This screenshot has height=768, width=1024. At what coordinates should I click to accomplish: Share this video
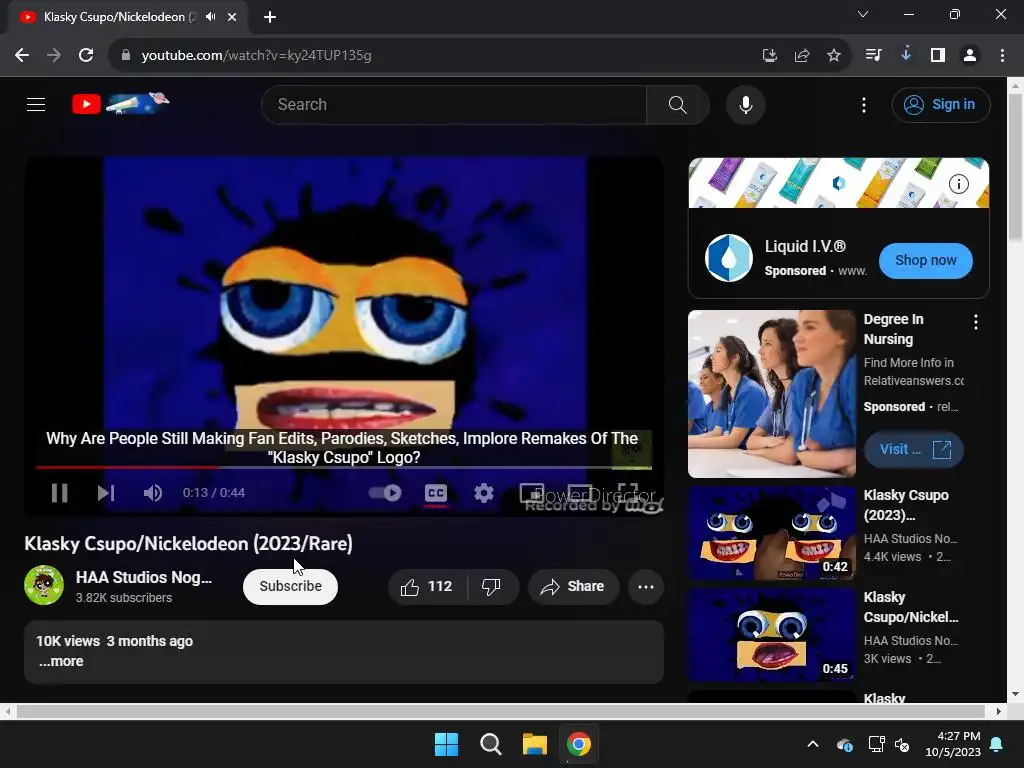point(573,586)
